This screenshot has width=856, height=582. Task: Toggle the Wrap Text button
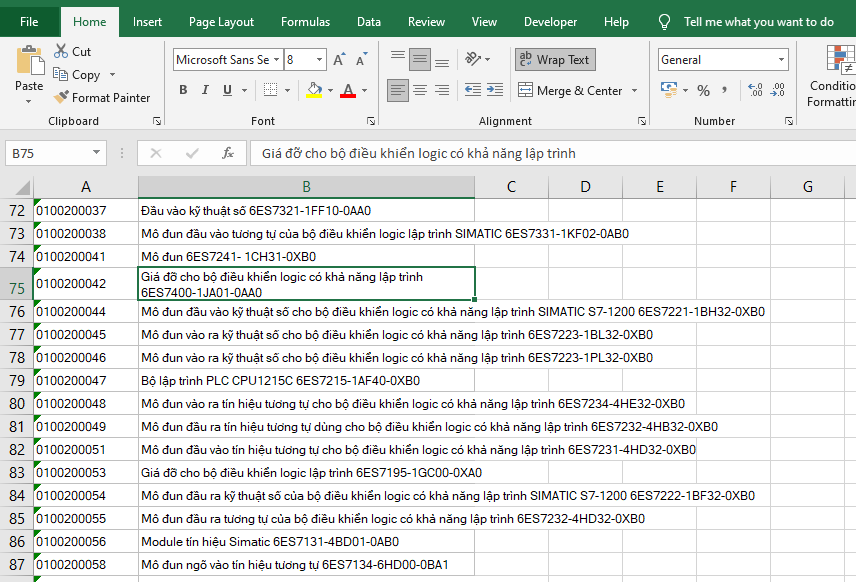[553, 60]
